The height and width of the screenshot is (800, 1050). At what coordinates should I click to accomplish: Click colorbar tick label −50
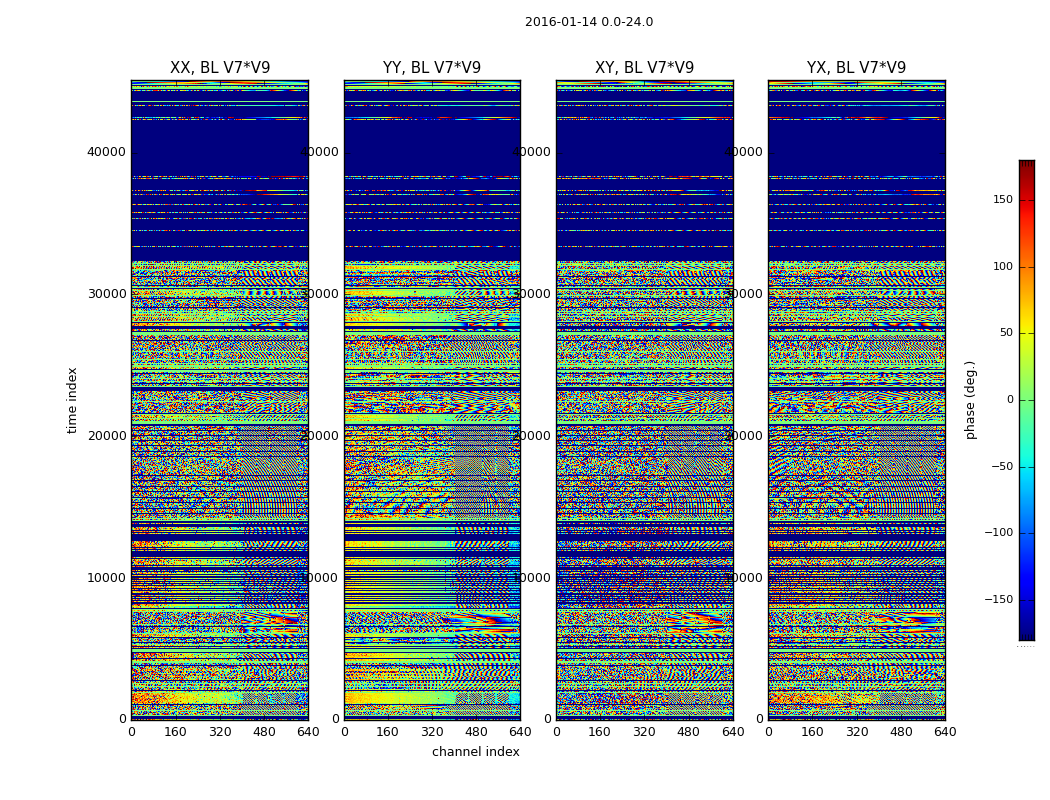(1002, 467)
